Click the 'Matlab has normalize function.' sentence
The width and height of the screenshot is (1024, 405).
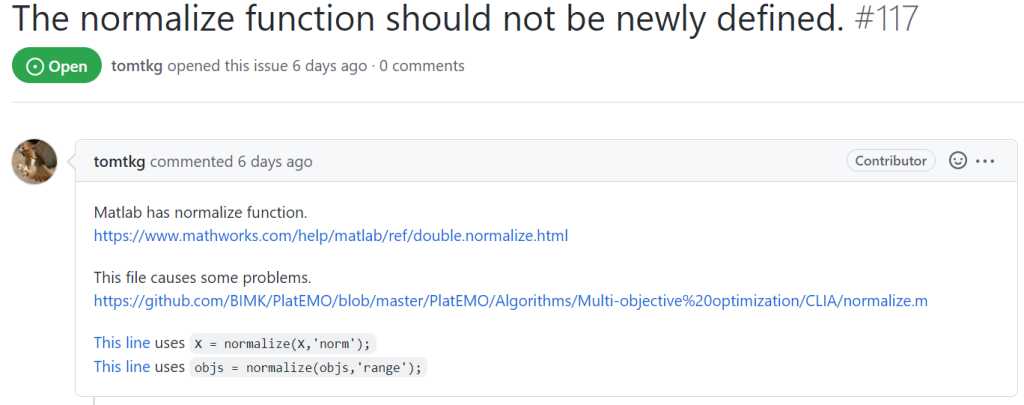(200, 213)
